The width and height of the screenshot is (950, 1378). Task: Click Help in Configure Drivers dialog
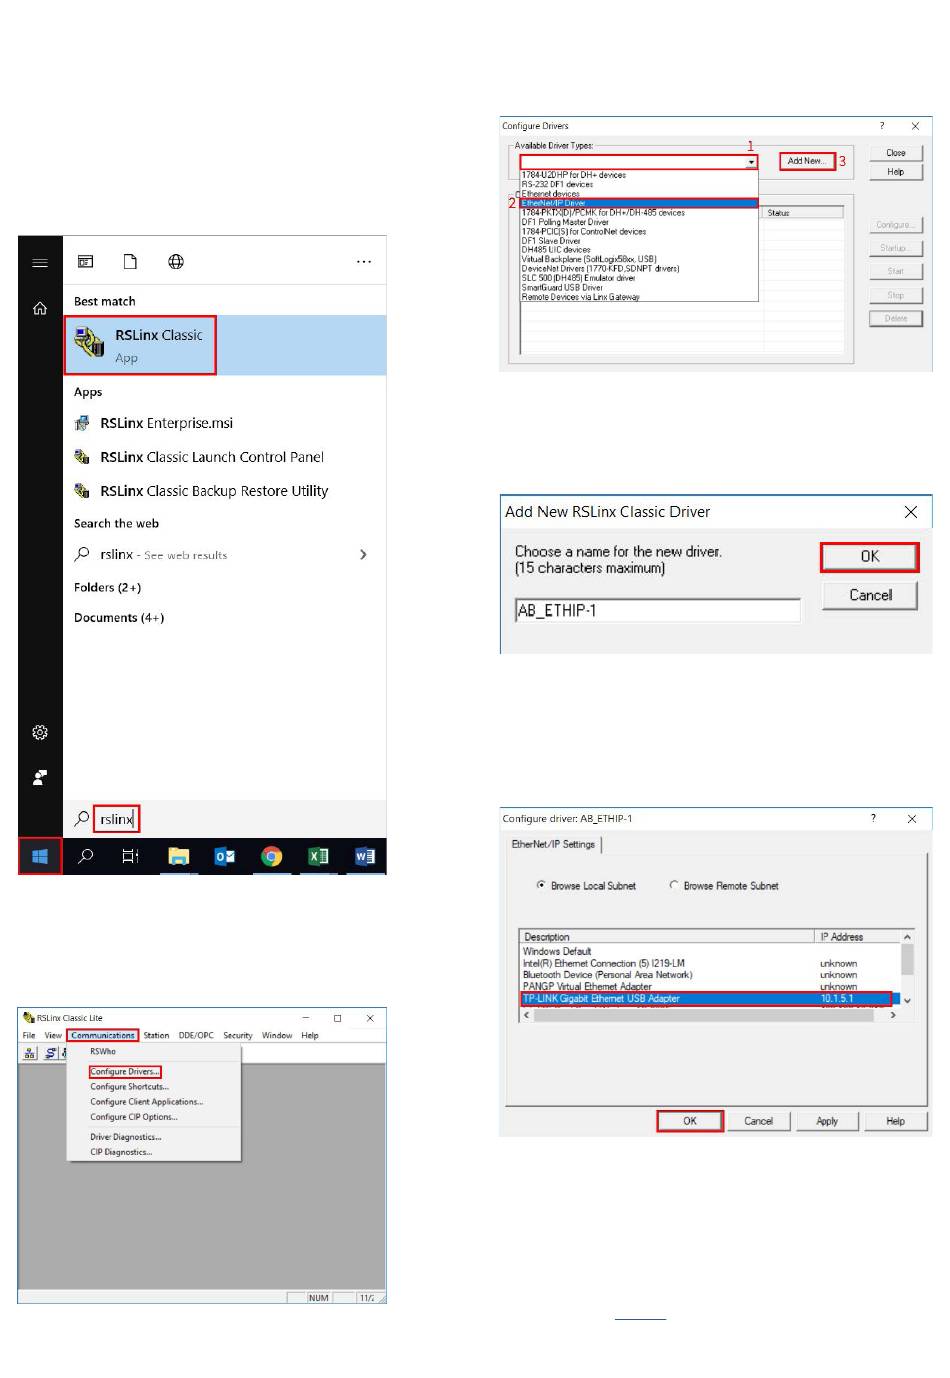pos(896,172)
